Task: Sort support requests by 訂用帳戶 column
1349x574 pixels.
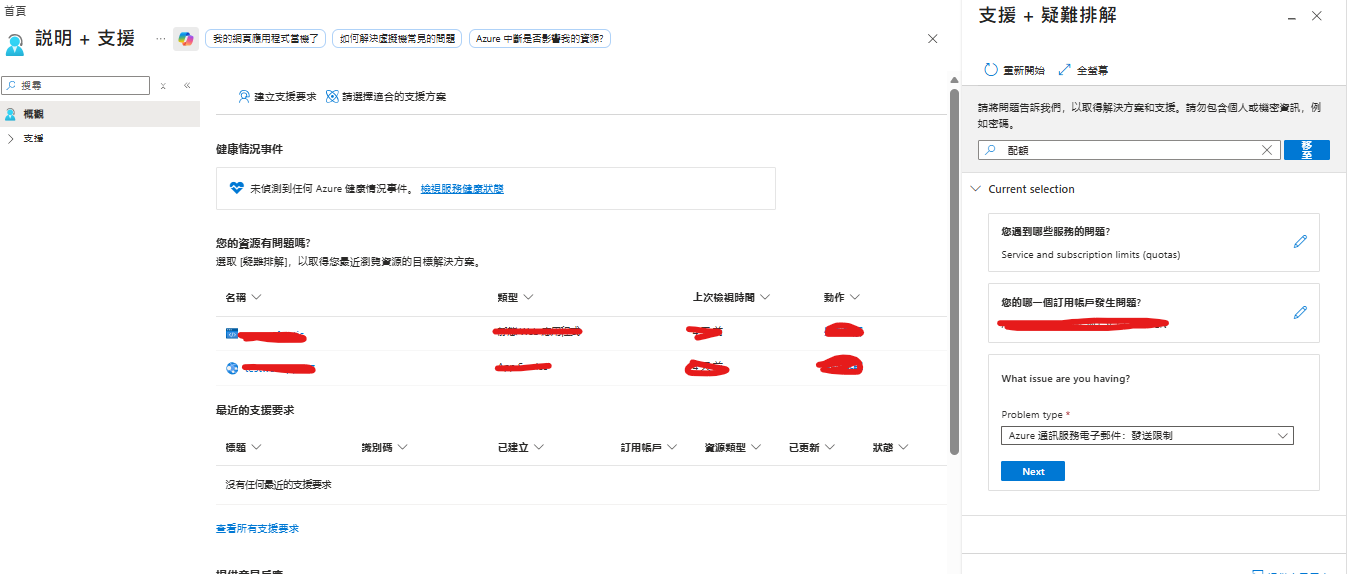Action: click(649, 447)
